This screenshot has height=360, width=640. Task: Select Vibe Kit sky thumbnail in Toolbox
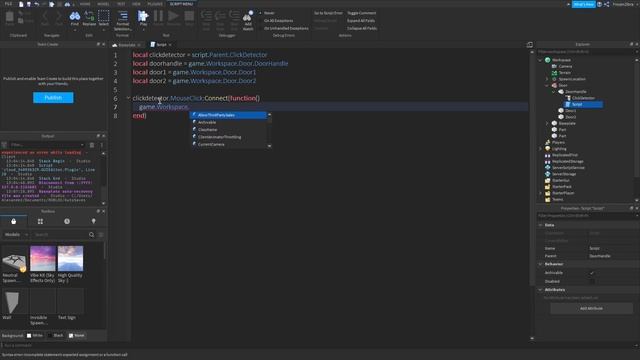(x=43, y=258)
